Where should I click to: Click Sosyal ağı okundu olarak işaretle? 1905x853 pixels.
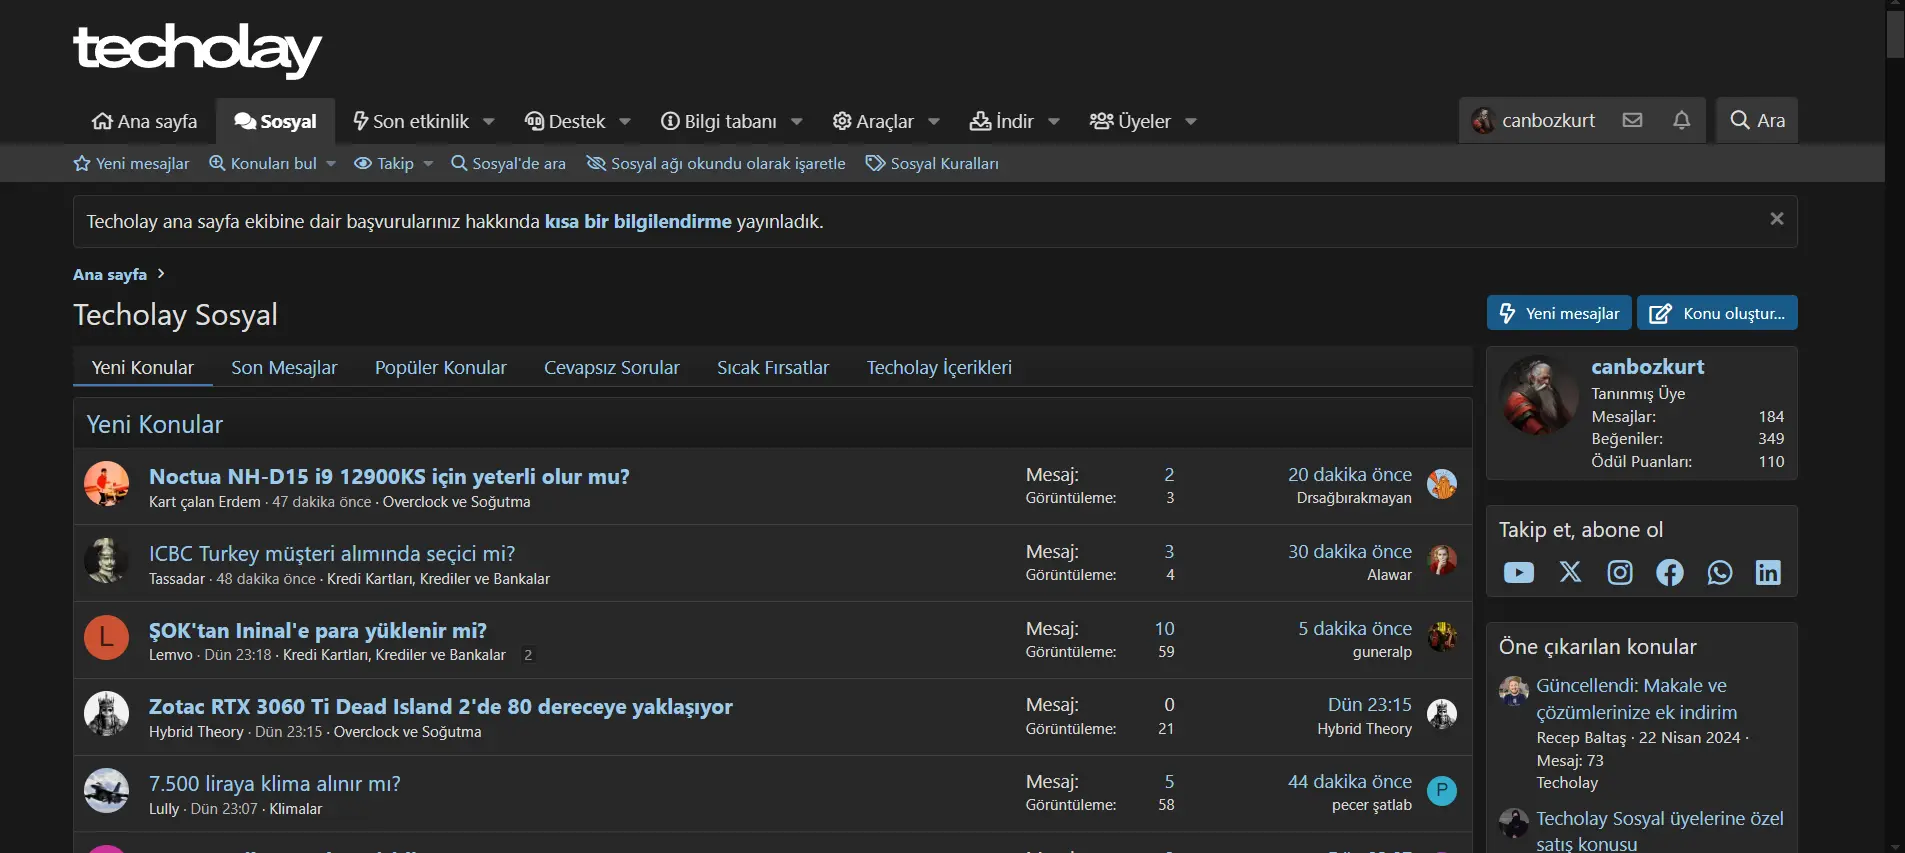(x=716, y=164)
